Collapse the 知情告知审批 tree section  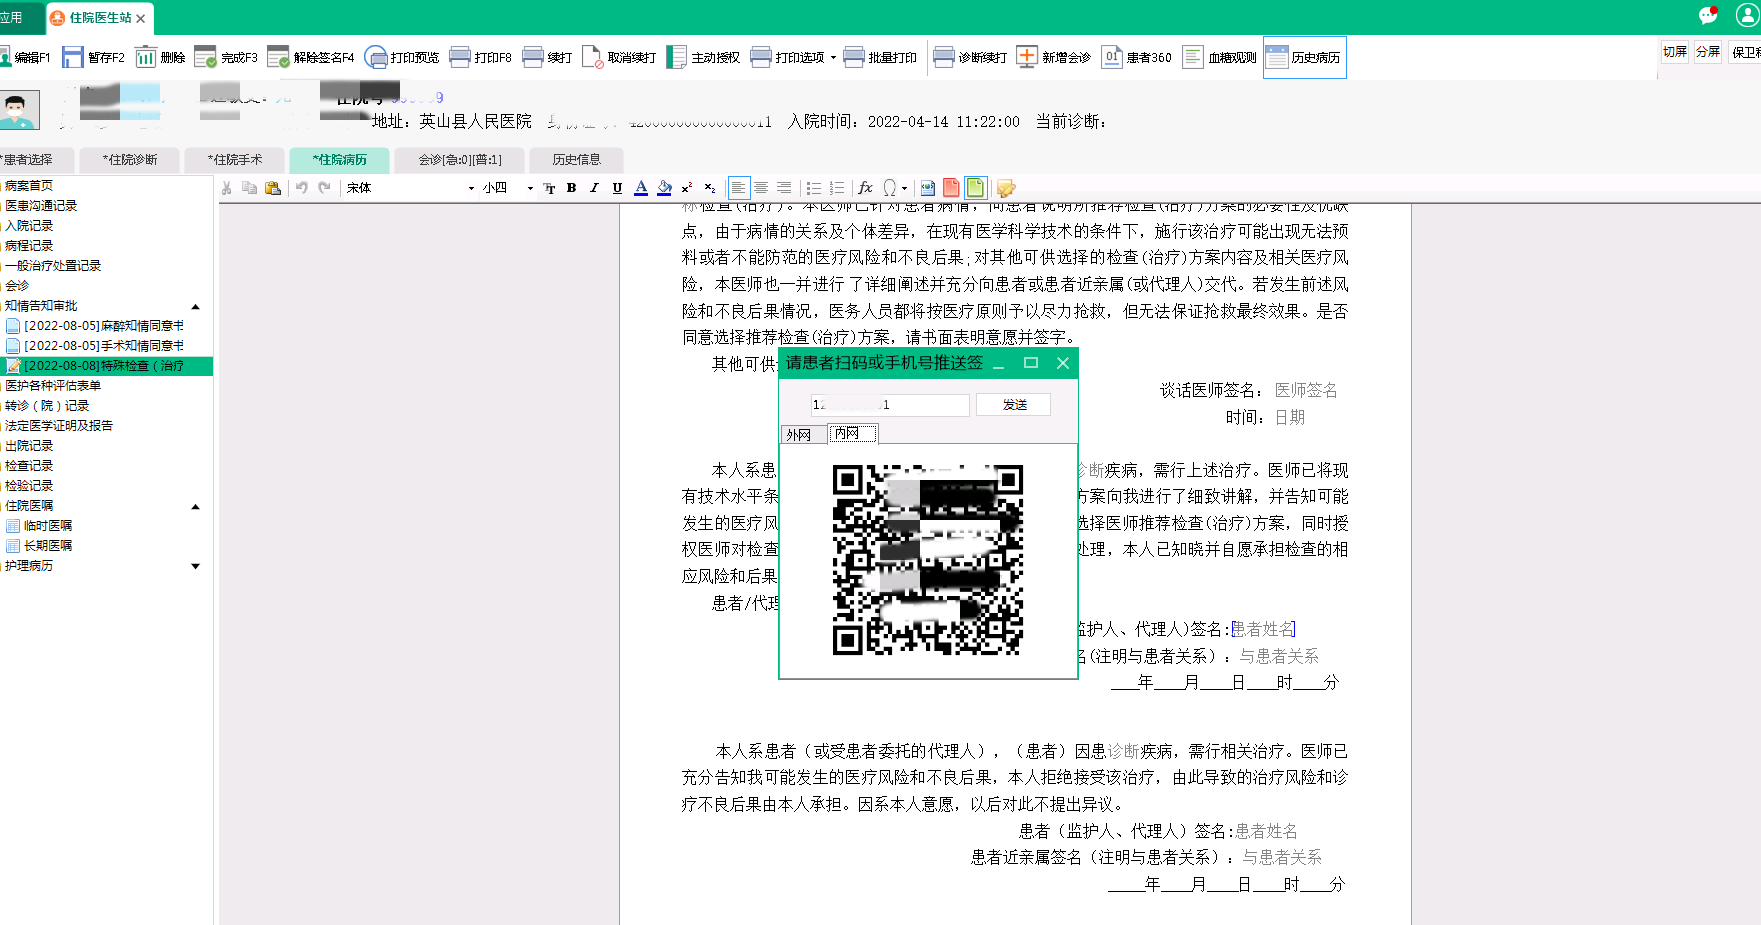pyautogui.click(x=196, y=306)
